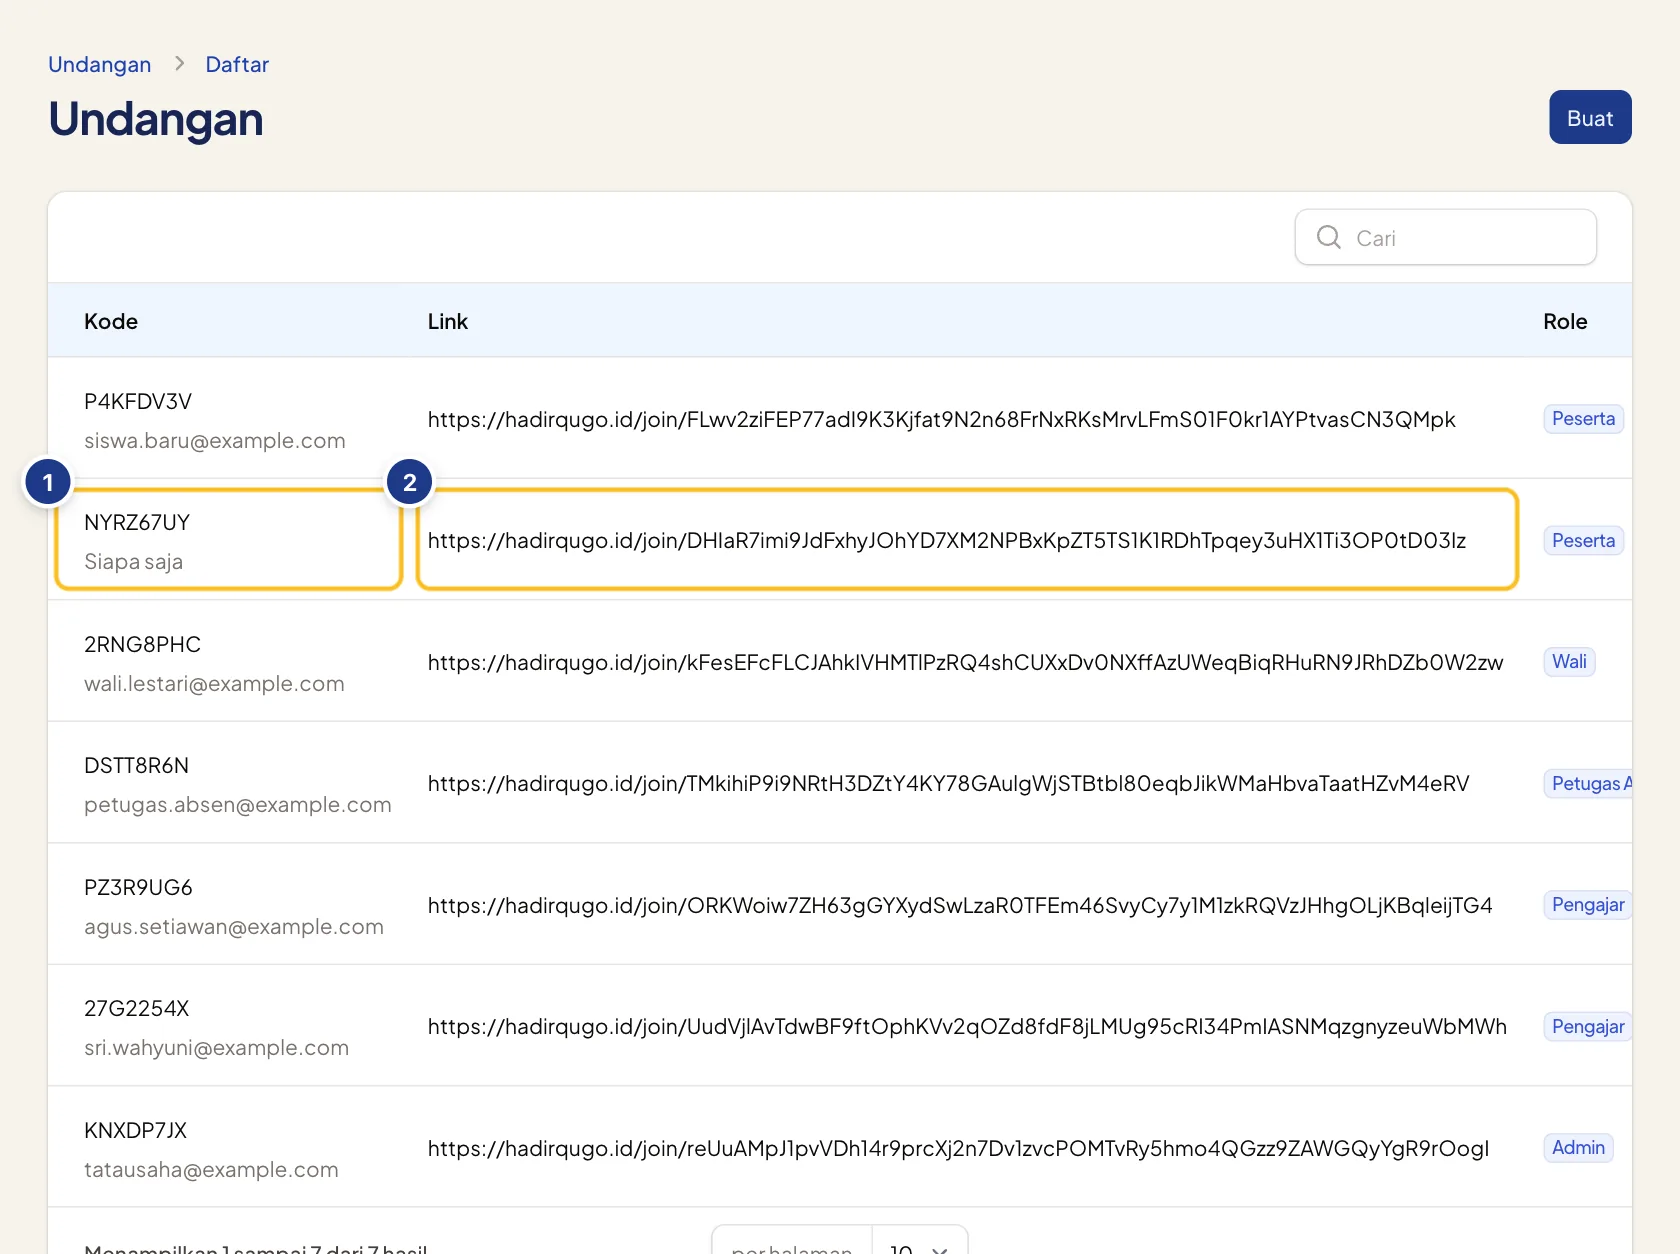Click the email siswa.baru@example.com
1680x1254 pixels.
click(215, 441)
